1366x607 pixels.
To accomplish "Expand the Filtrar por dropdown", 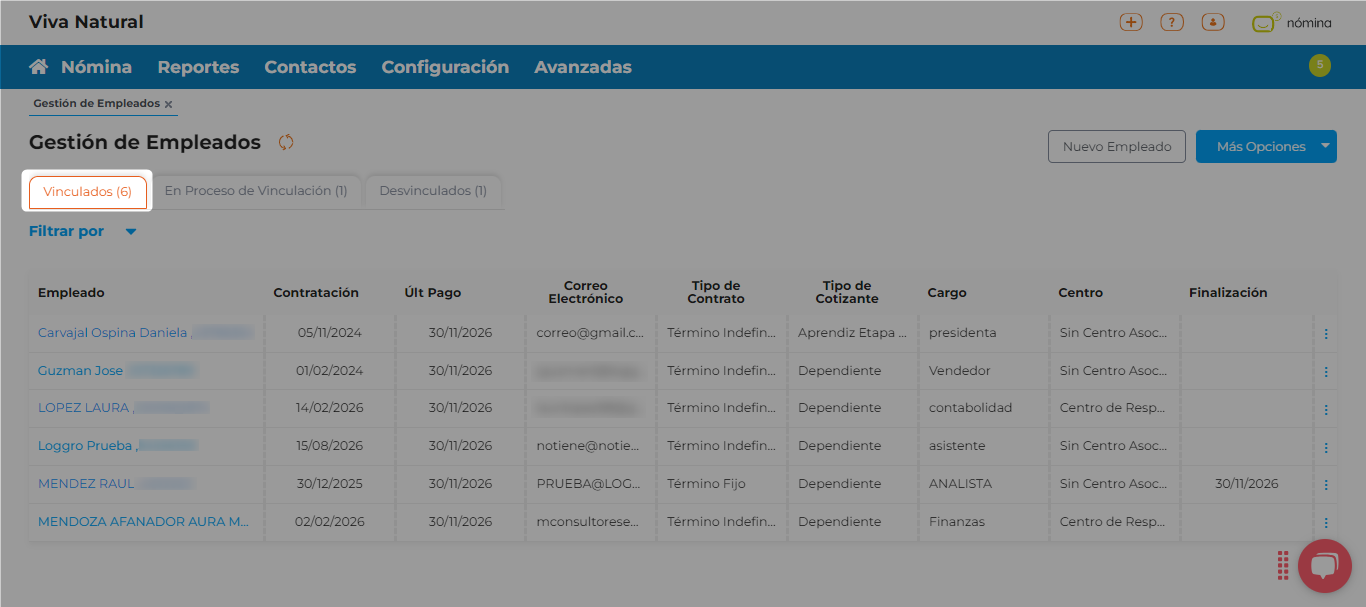I will coord(130,232).
